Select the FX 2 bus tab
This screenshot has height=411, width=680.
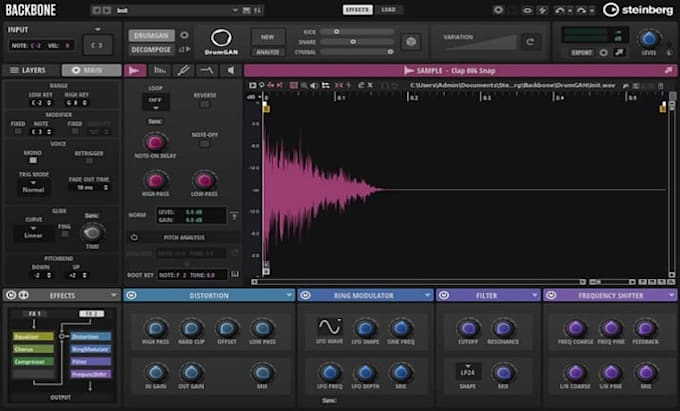pos(91,313)
